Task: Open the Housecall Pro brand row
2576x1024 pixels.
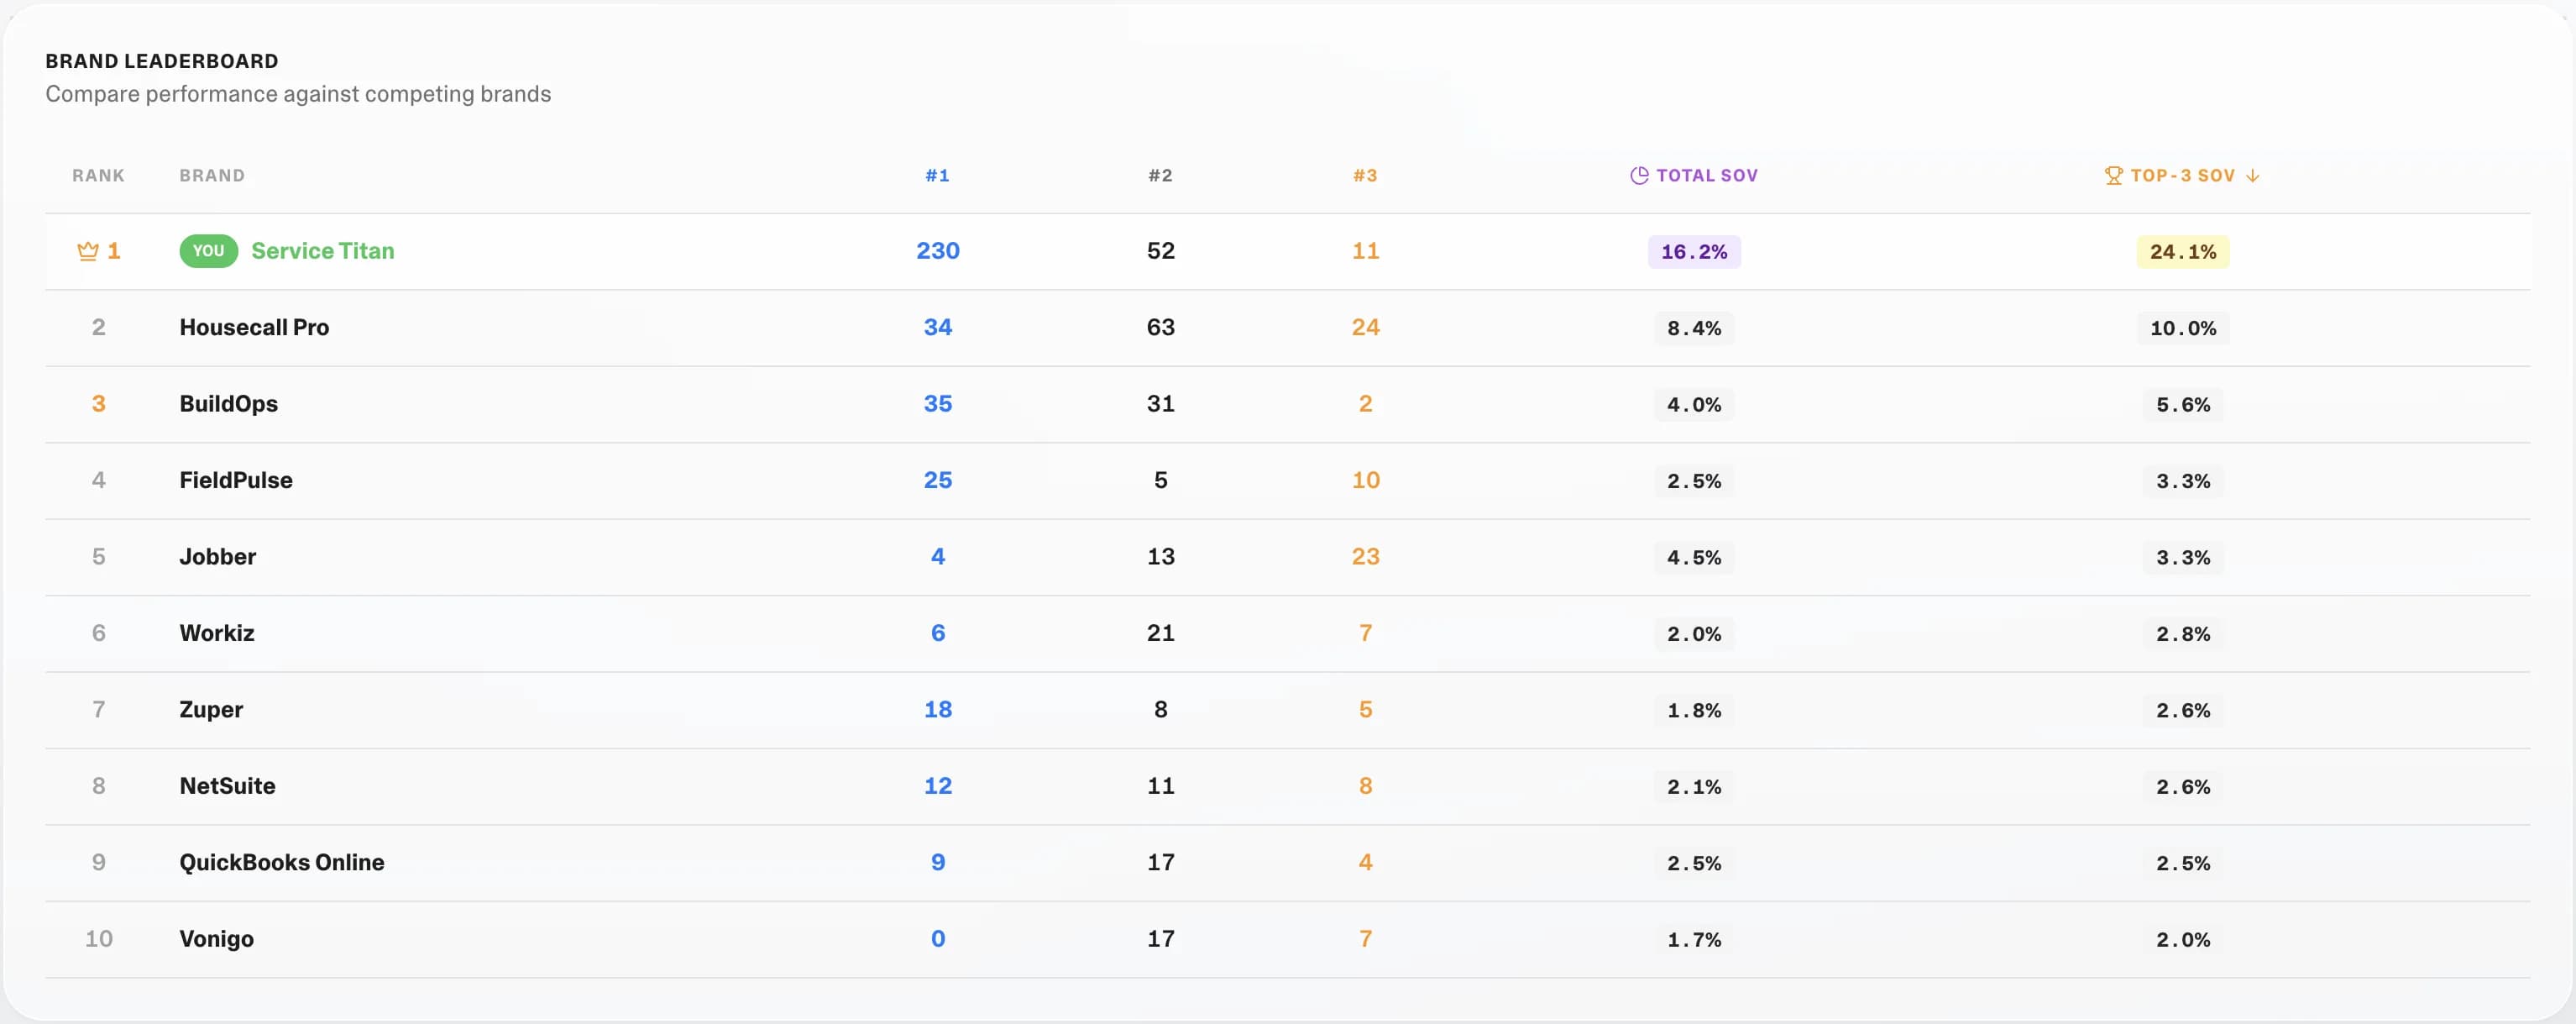Action: 254,327
